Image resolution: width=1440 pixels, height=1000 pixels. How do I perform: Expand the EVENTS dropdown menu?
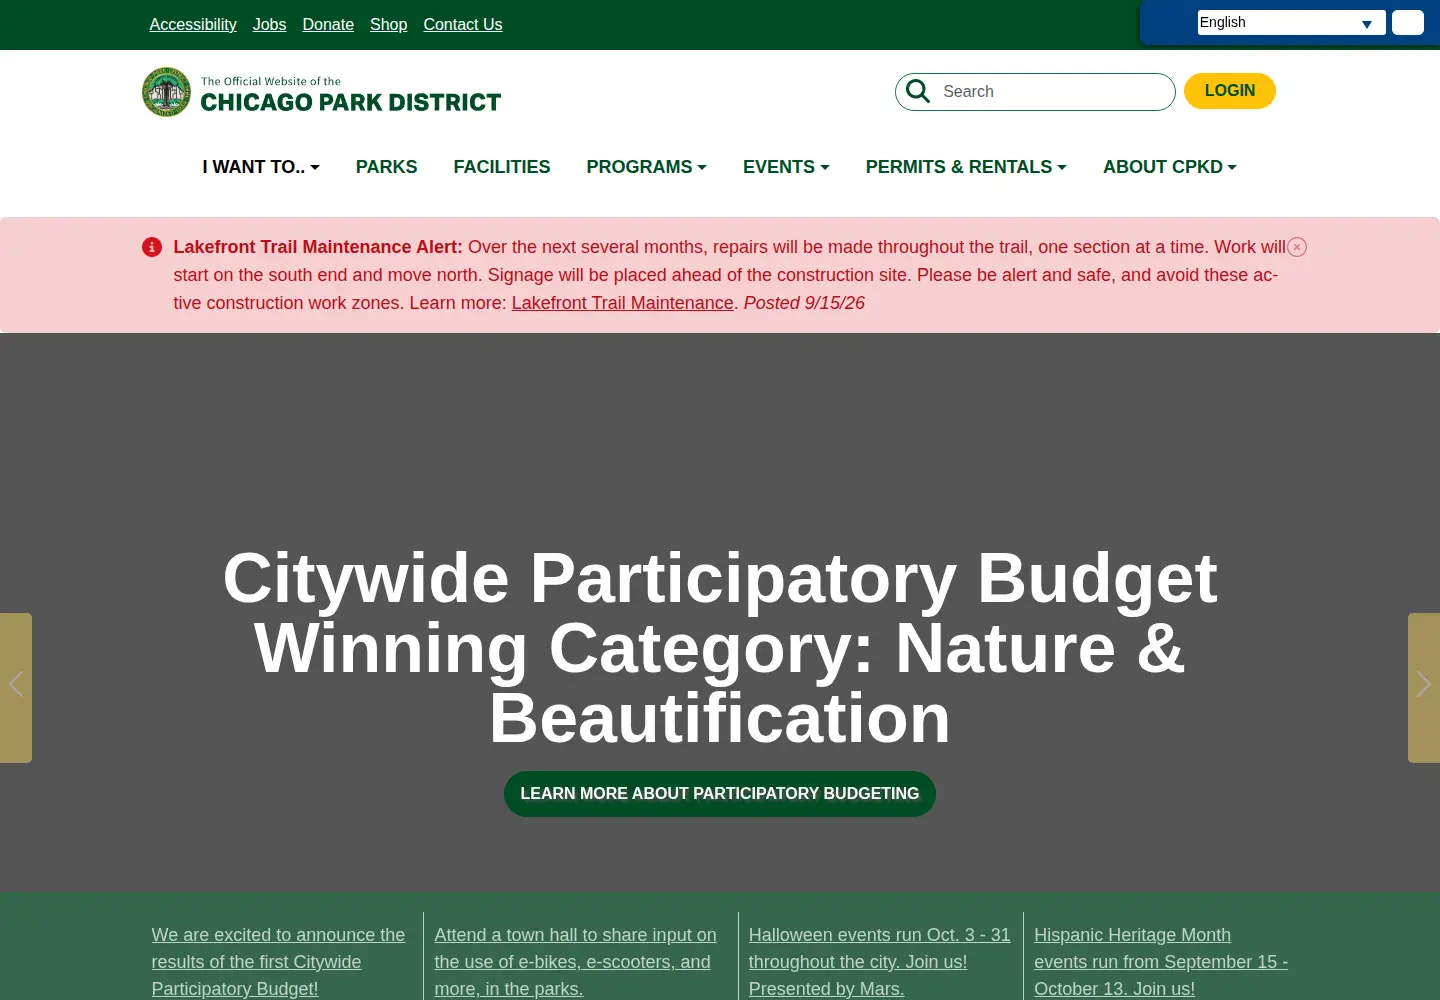(x=786, y=167)
